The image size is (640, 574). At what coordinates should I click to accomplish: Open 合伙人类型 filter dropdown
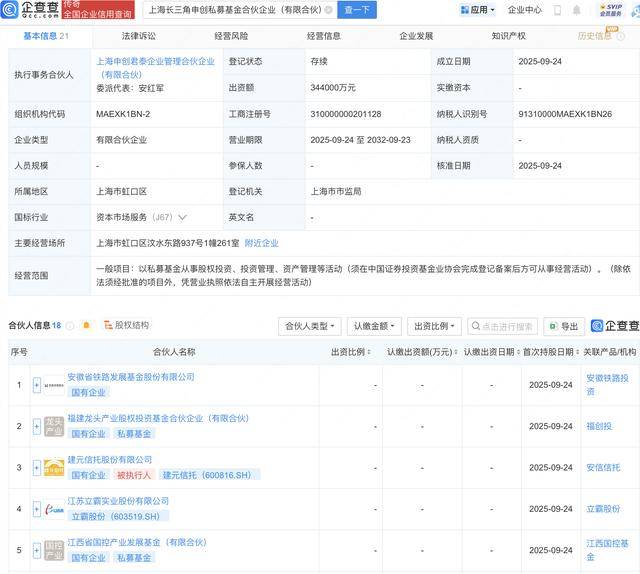(x=310, y=326)
